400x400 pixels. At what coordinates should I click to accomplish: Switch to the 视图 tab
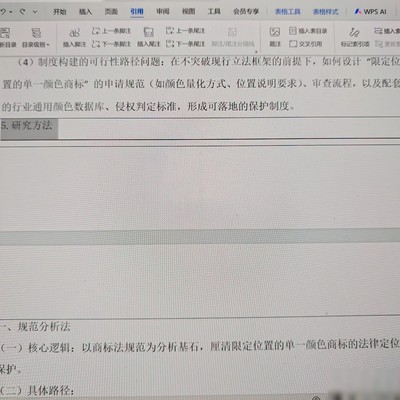tap(188, 12)
